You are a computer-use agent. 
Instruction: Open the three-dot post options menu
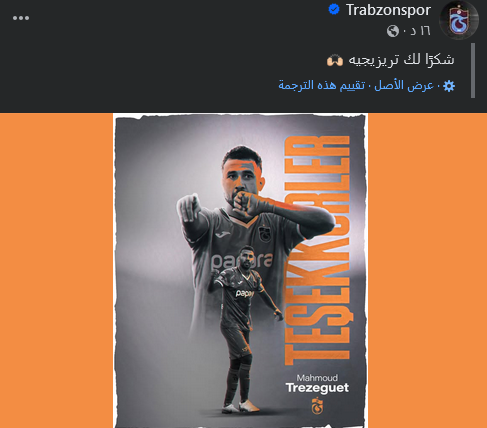[x=21, y=18]
